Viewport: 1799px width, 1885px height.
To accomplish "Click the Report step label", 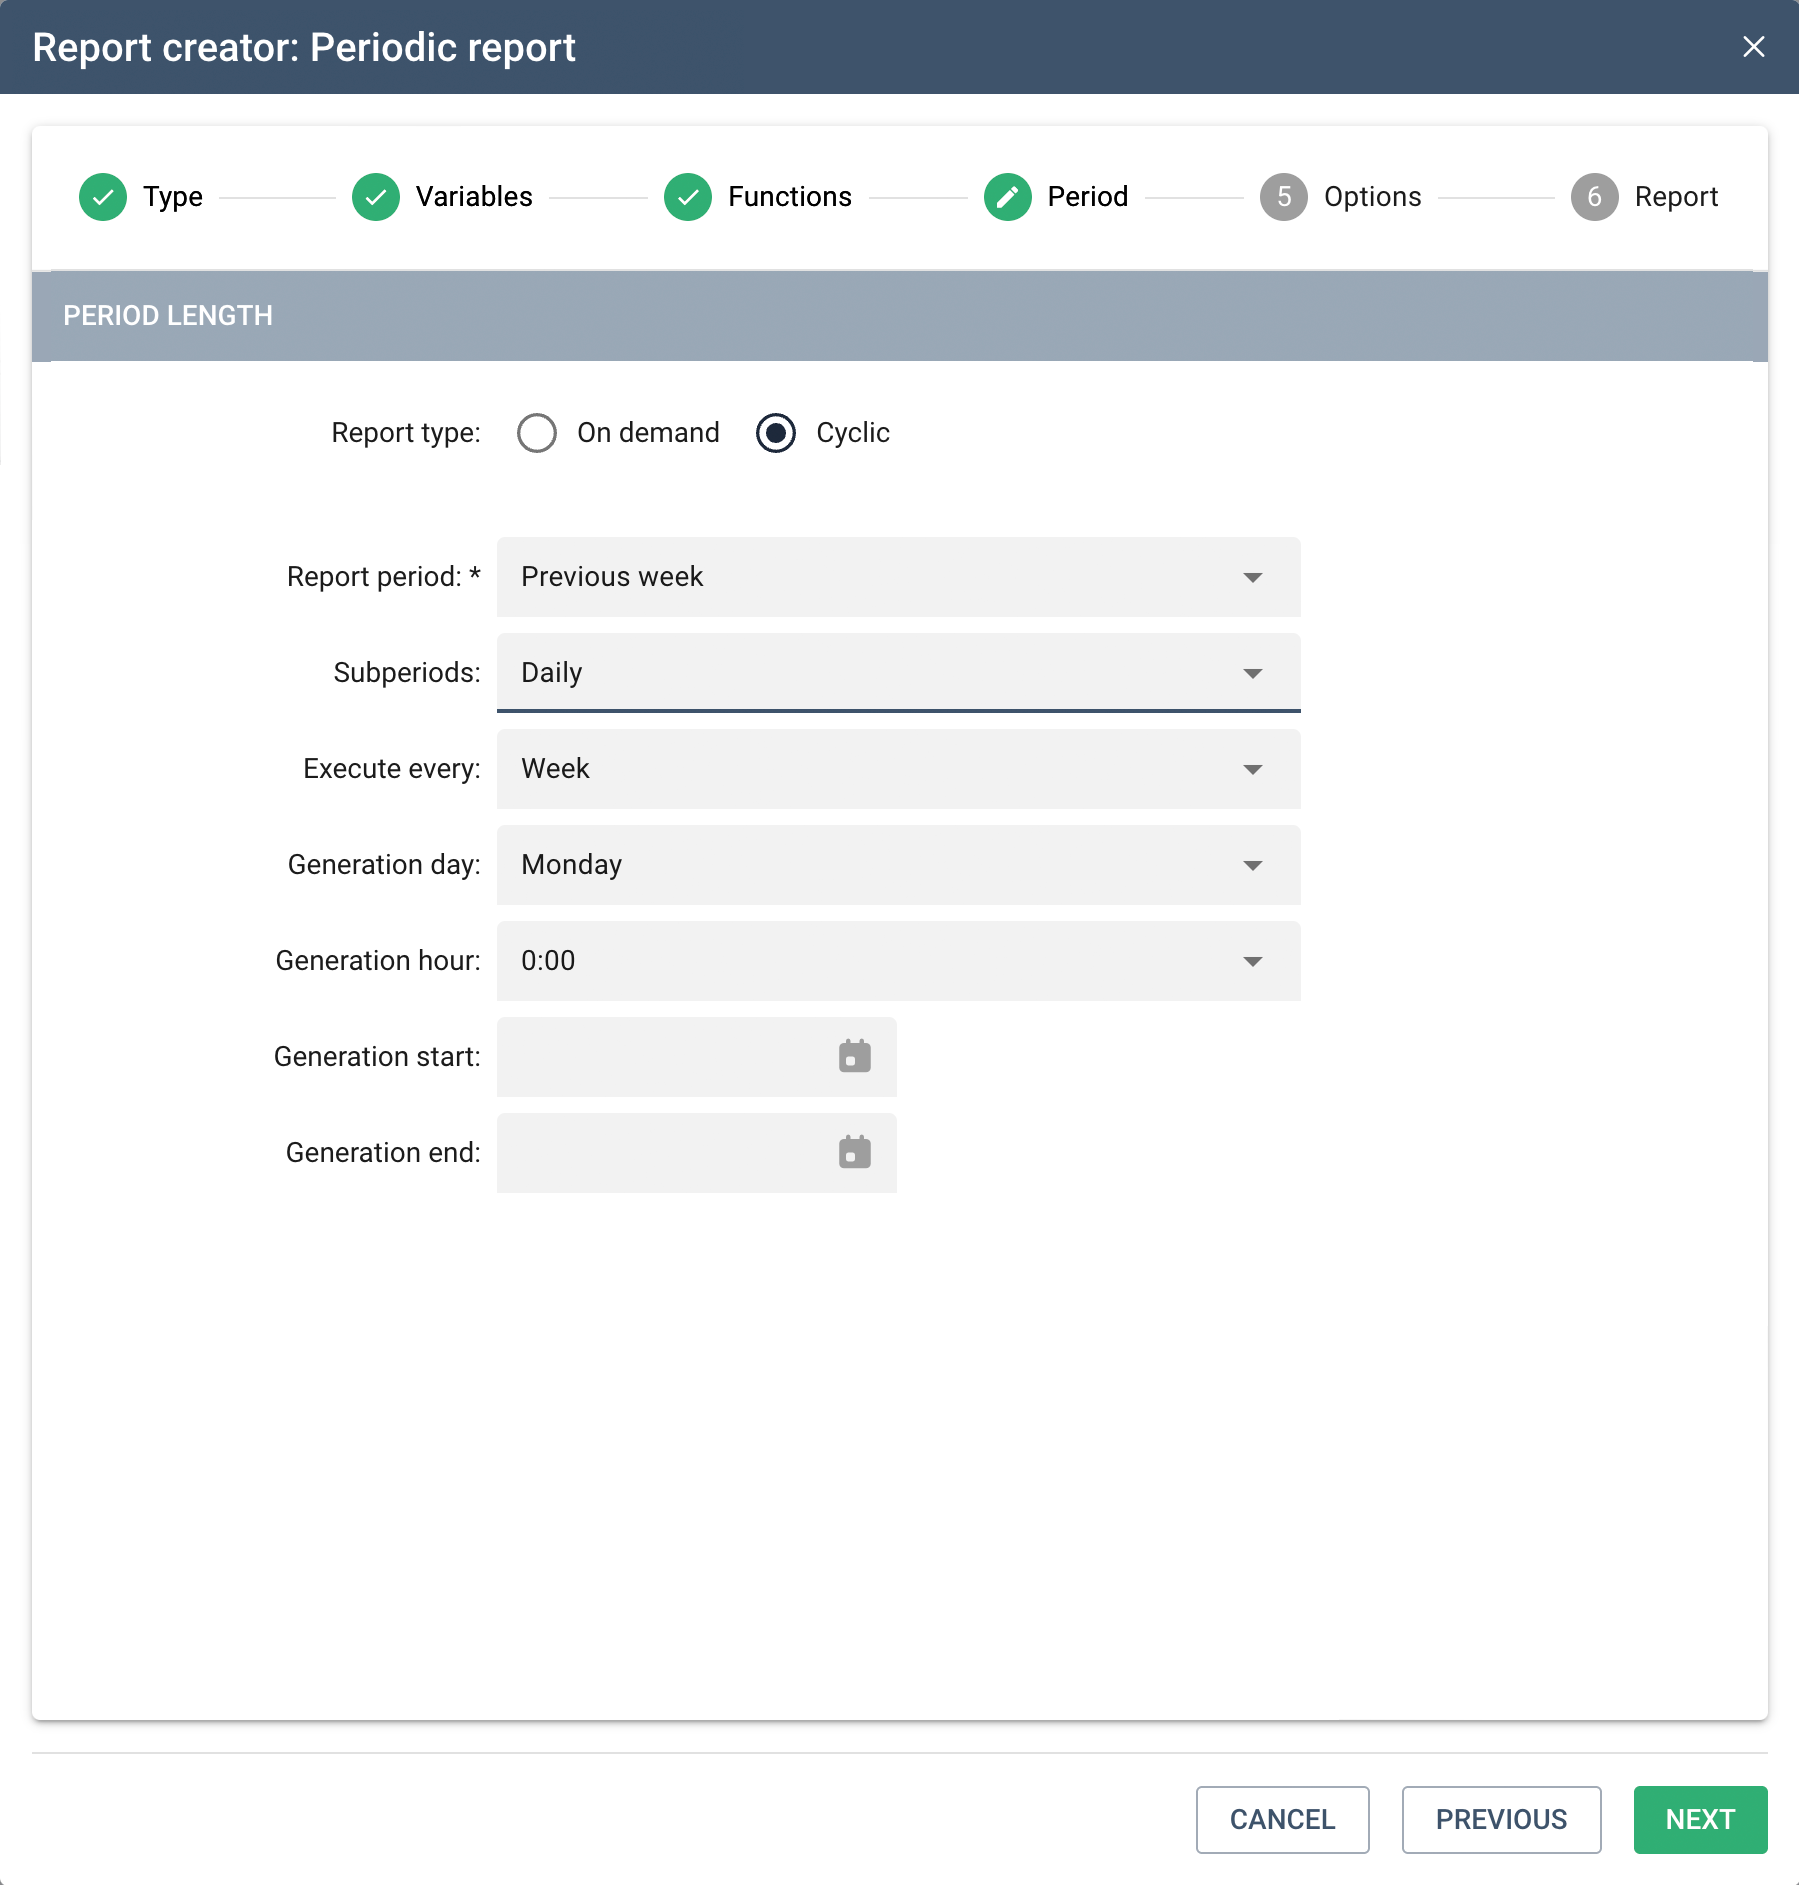I will click(x=1677, y=197).
